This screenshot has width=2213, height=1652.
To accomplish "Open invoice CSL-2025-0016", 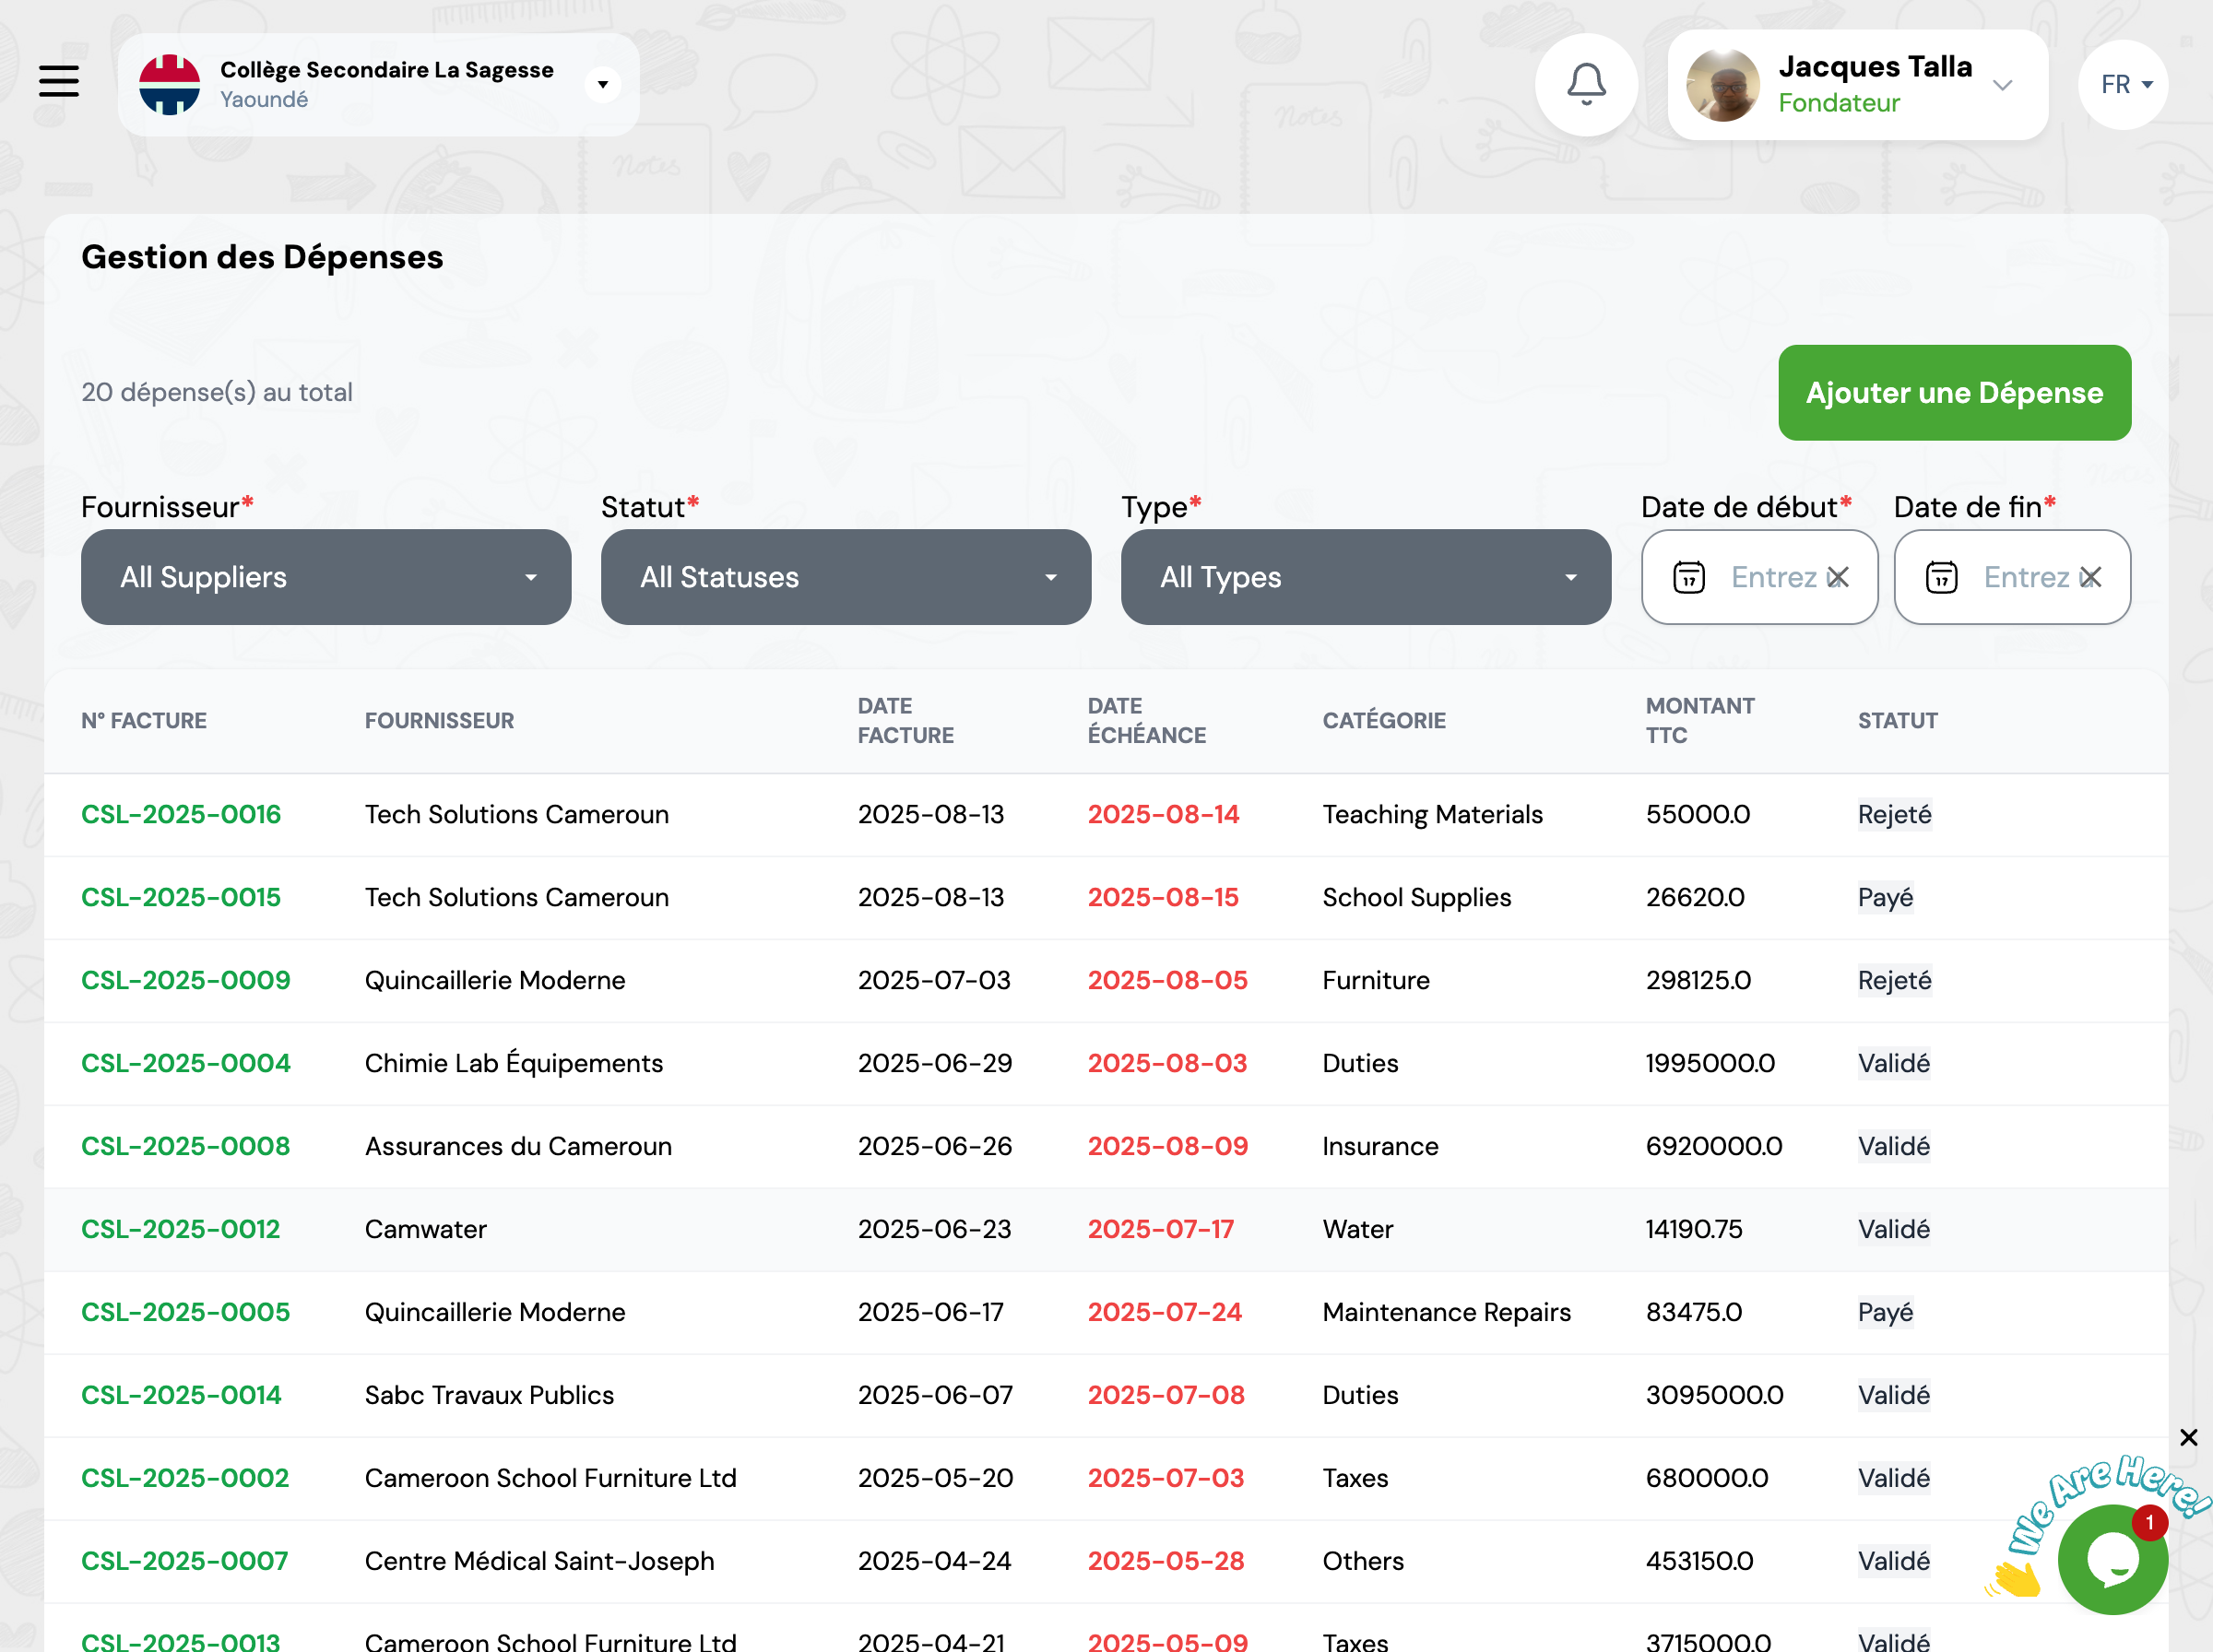I will [181, 814].
